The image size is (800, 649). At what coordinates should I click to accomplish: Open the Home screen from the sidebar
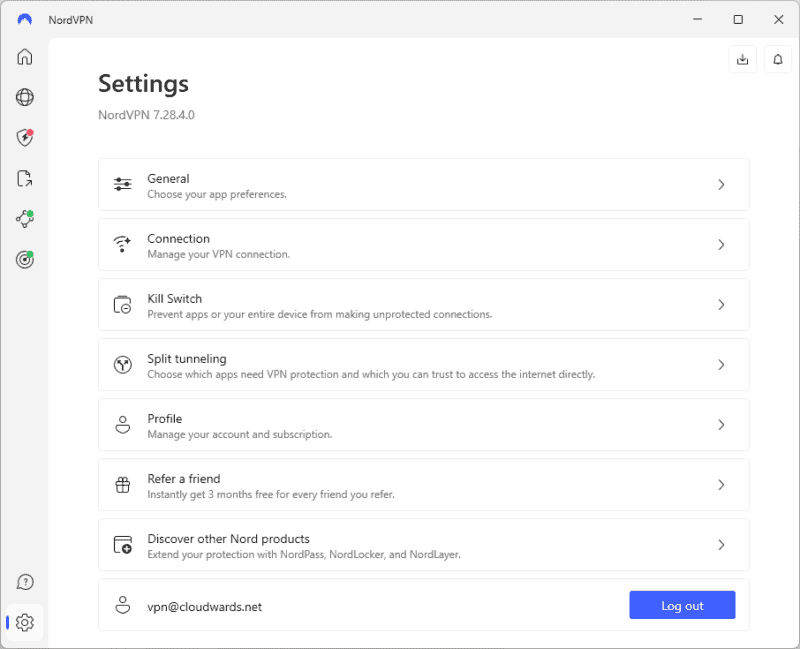(24, 56)
